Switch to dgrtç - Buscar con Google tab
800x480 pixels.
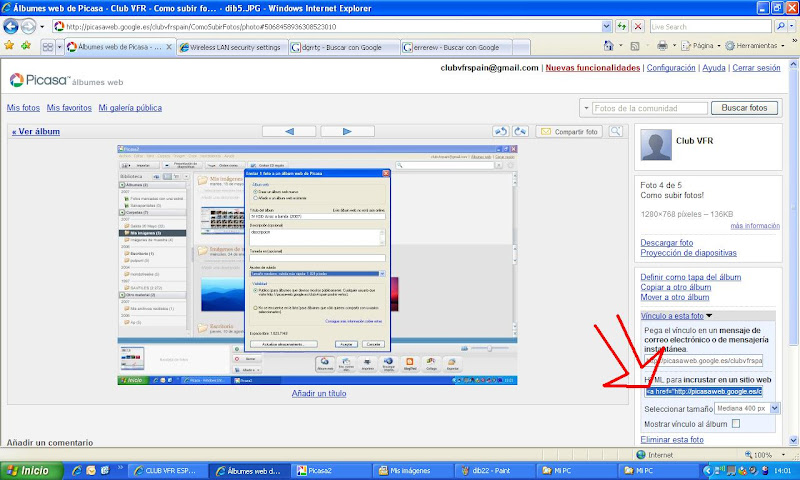point(344,47)
